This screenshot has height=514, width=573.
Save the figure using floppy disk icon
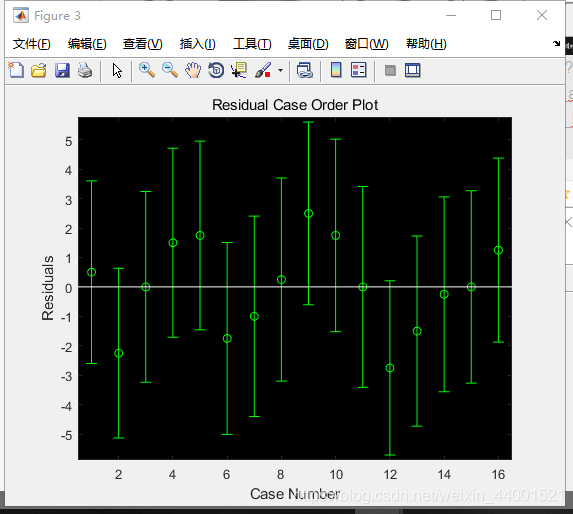[62, 70]
